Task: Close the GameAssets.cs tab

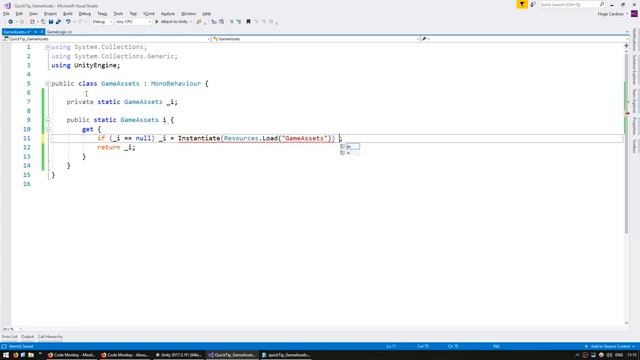Action: pyautogui.click(x=42, y=32)
